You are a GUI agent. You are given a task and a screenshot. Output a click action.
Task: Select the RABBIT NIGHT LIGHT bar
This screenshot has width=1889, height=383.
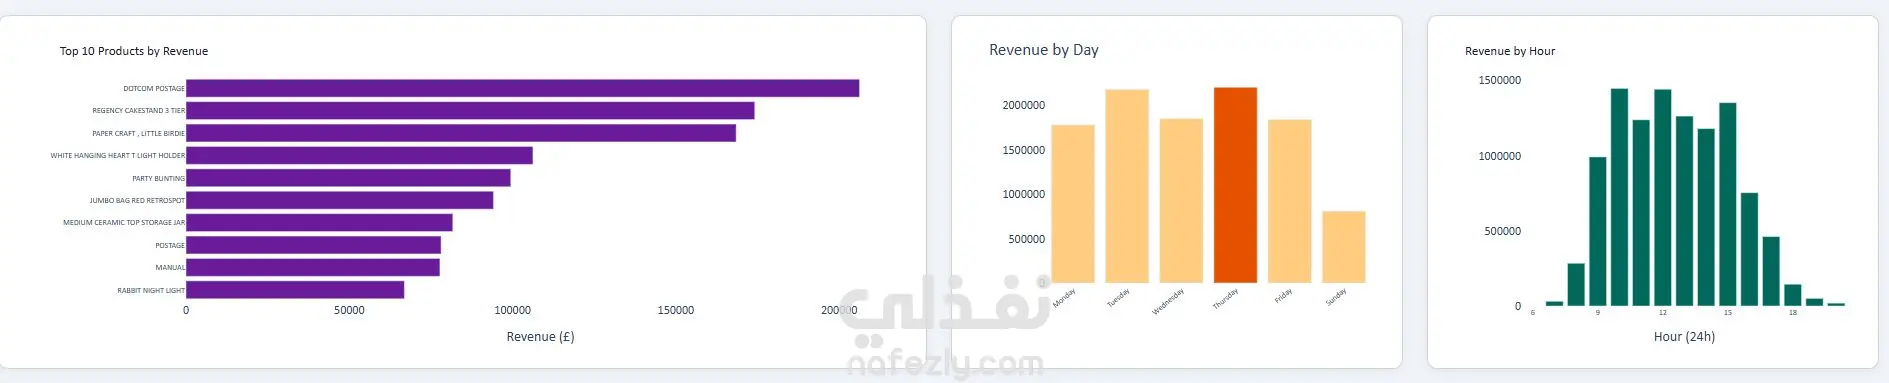click(x=295, y=290)
